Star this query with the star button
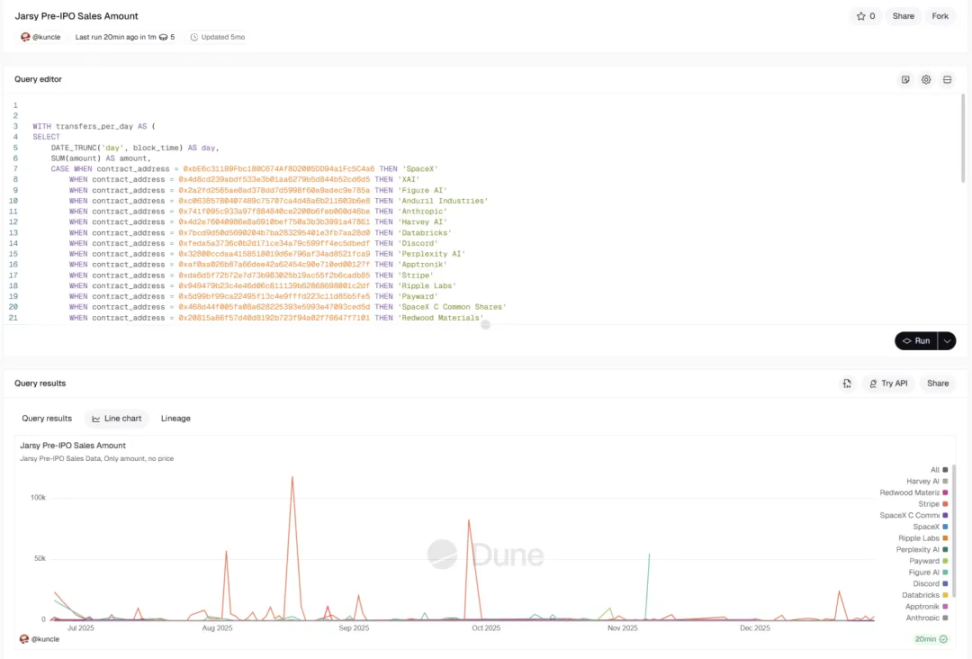Image resolution: width=972 pixels, height=659 pixels. coord(864,16)
